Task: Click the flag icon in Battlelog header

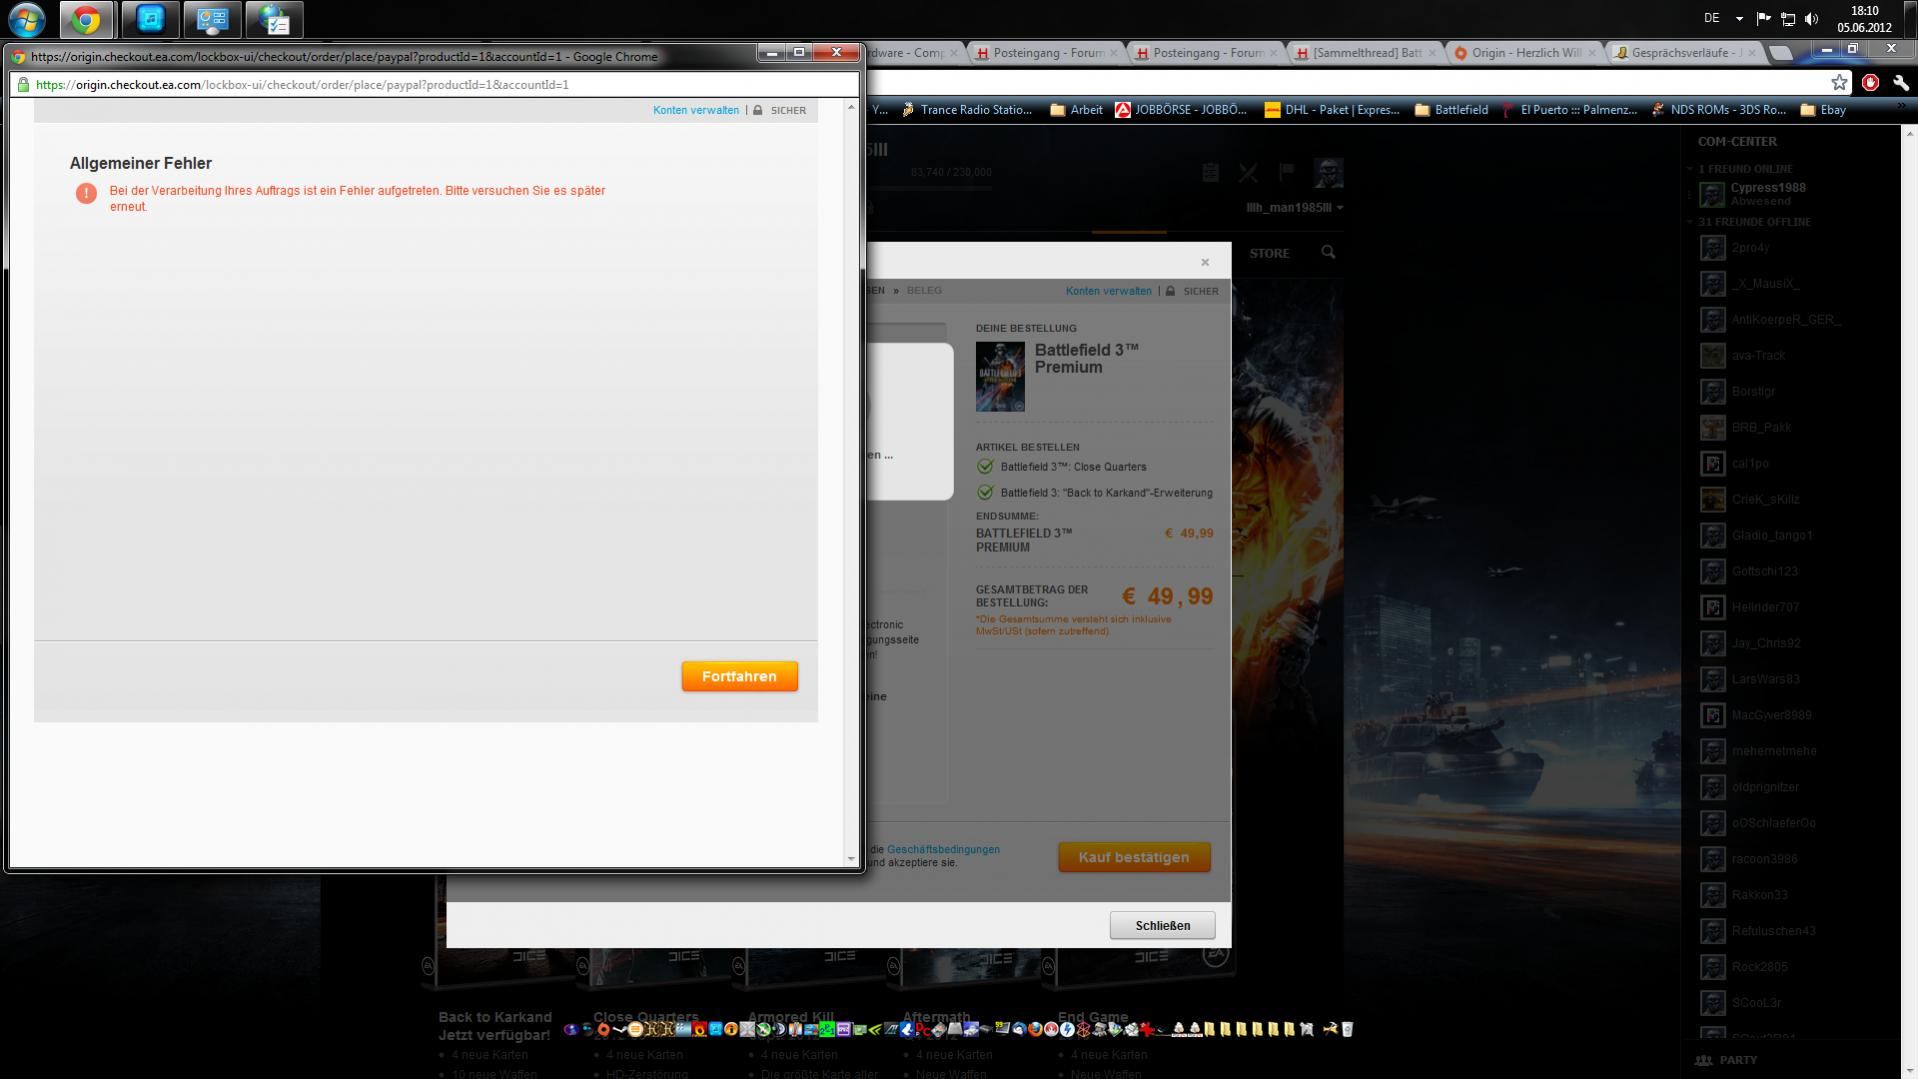Action: [x=1286, y=173]
